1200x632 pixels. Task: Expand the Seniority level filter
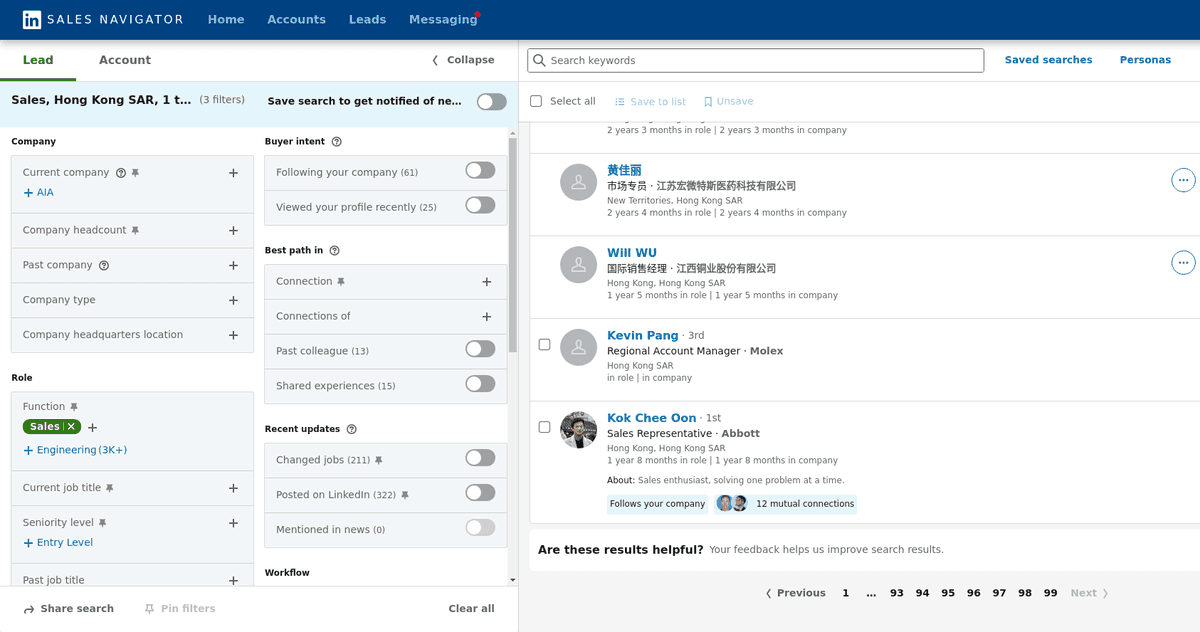pos(233,524)
